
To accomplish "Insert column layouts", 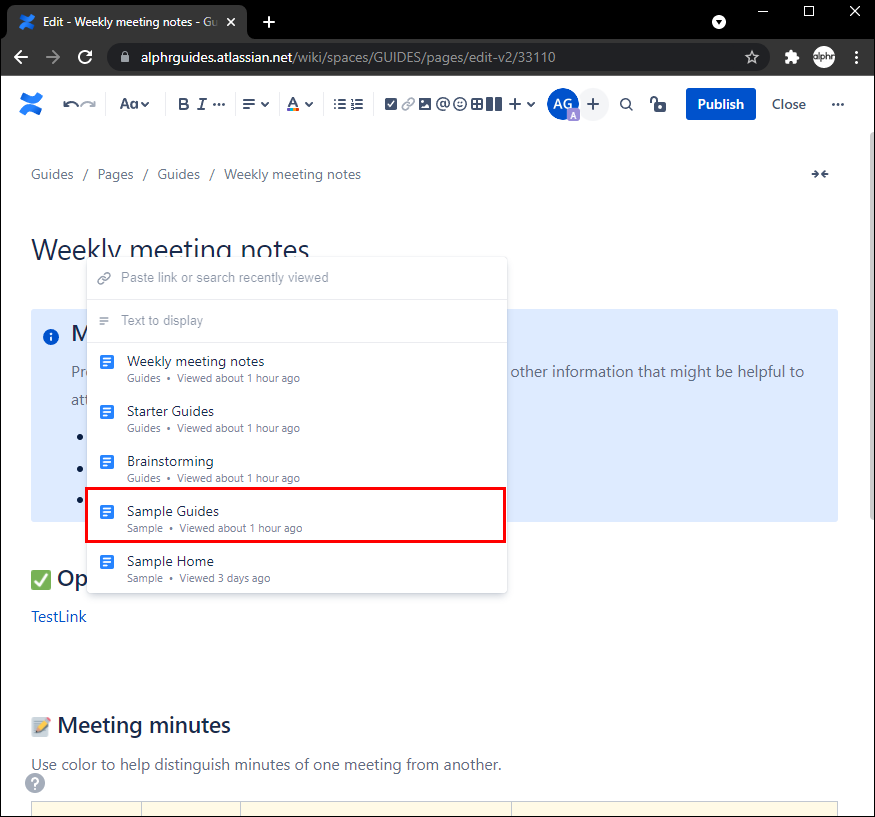I will [494, 104].
